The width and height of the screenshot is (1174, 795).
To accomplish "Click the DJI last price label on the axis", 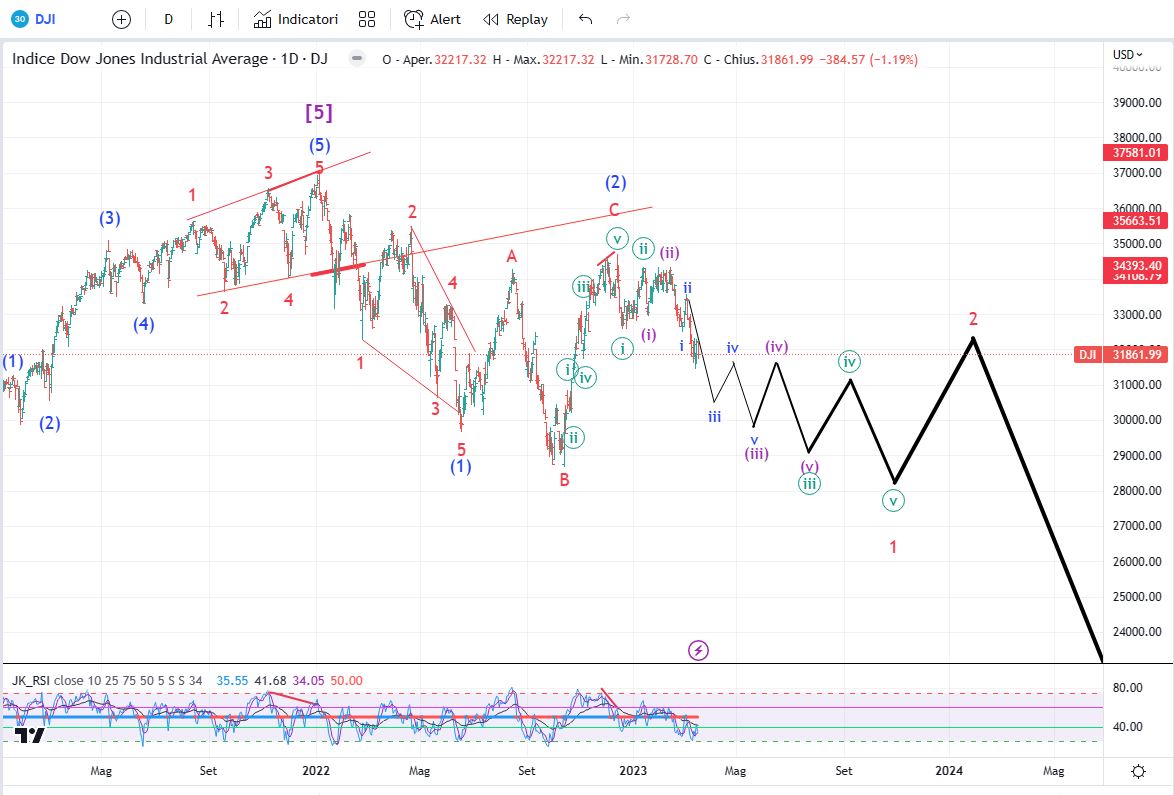I will pos(1120,355).
